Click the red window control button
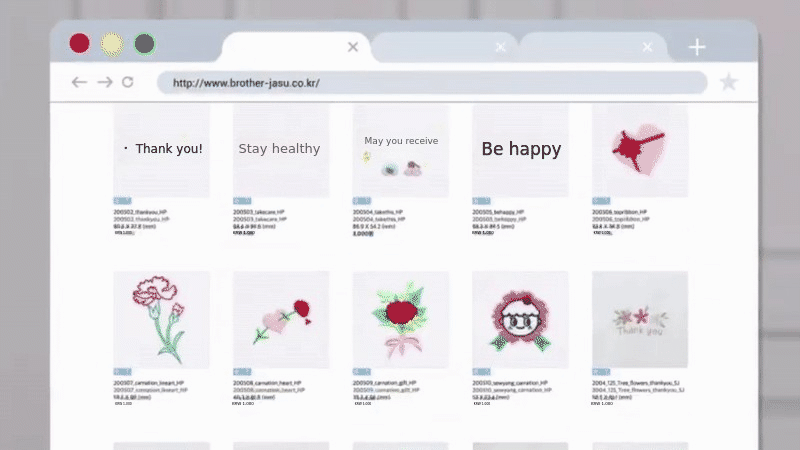The image size is (800, 450). pyautogui.click(x=80, y=43)
